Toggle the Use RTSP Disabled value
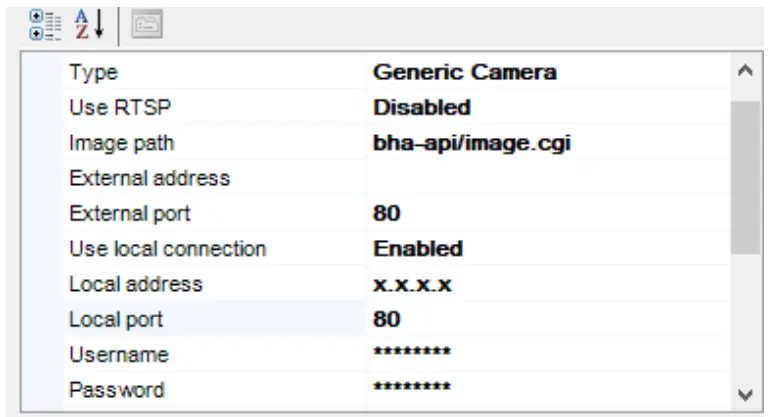The height and width of the screenshot is (417, 771). (x=421, y=108)
